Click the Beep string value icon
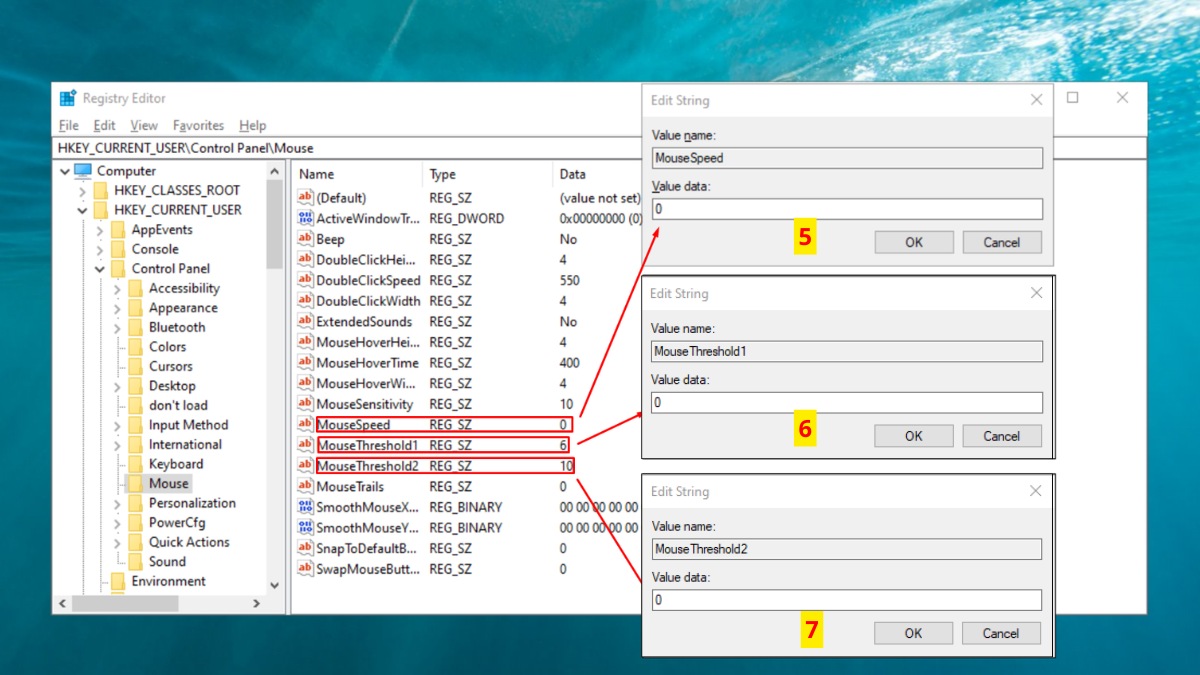This screenshot has height=675, width=1200. [x=306, y=239]
